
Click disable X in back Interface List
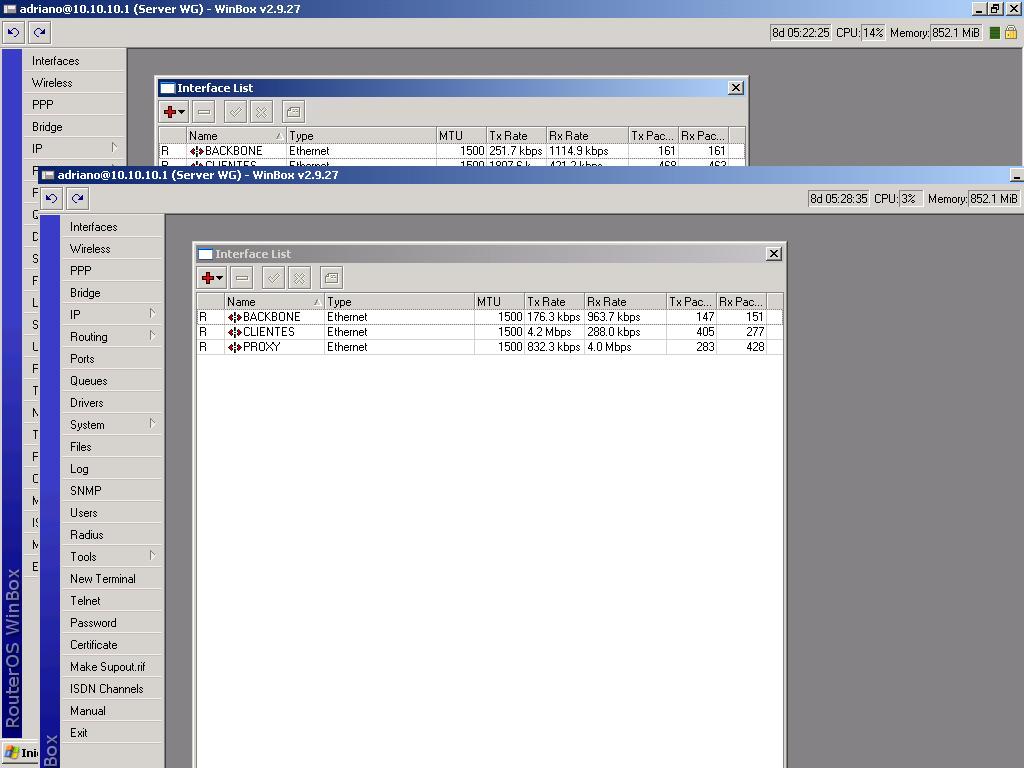tap(261, 112)
